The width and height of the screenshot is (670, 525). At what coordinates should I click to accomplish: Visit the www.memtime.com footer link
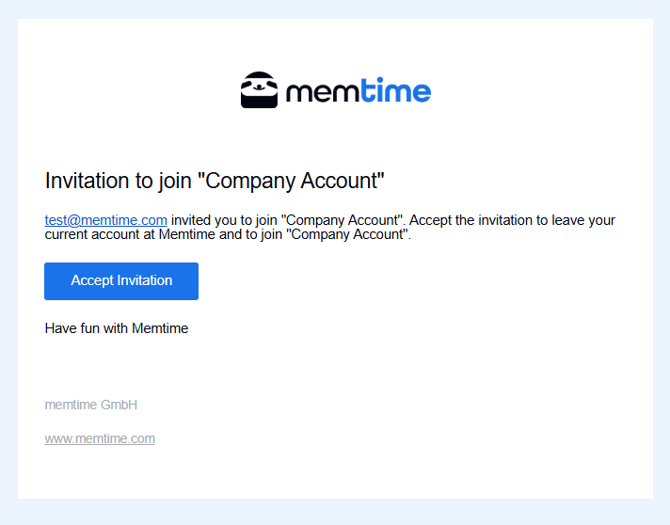pos(100,438)
